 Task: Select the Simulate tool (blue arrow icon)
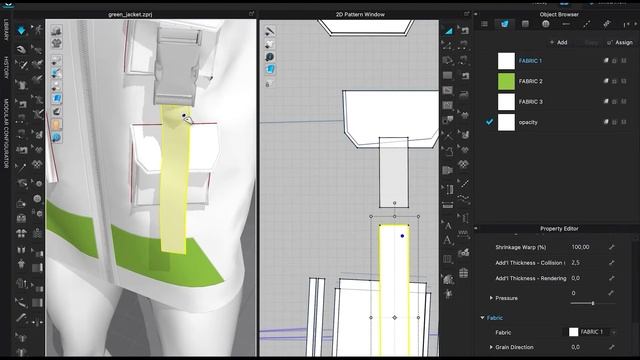point(21,31)
